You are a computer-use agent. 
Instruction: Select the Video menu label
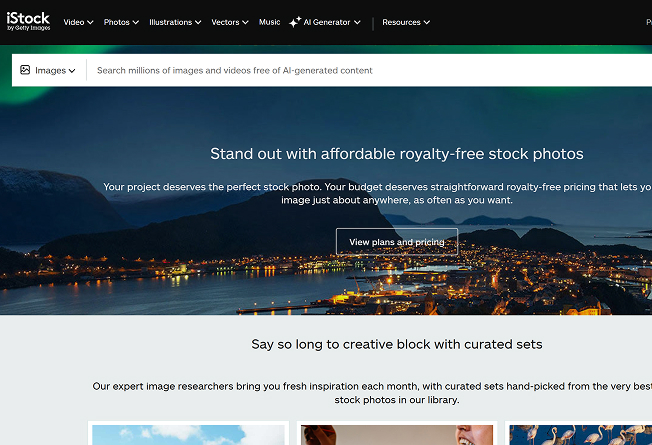click(74, 22)
